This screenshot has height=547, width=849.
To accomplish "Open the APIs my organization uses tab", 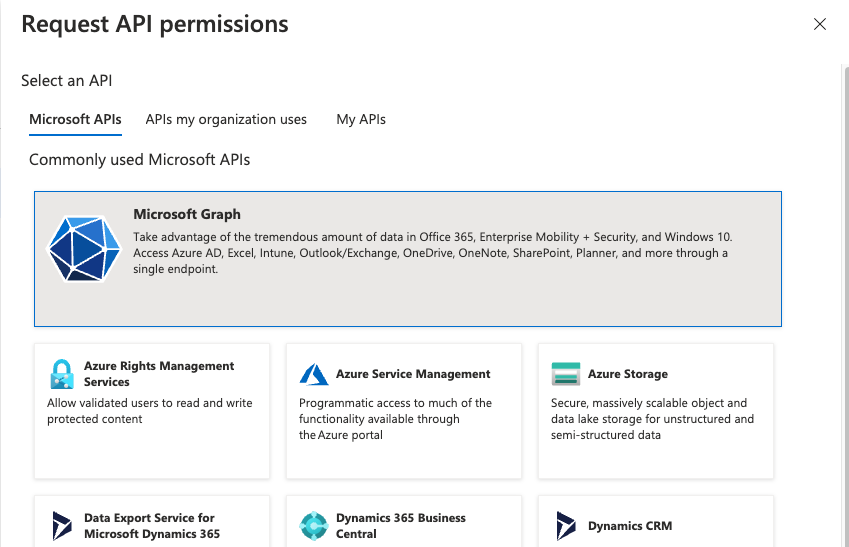I will tap(226, 119).
